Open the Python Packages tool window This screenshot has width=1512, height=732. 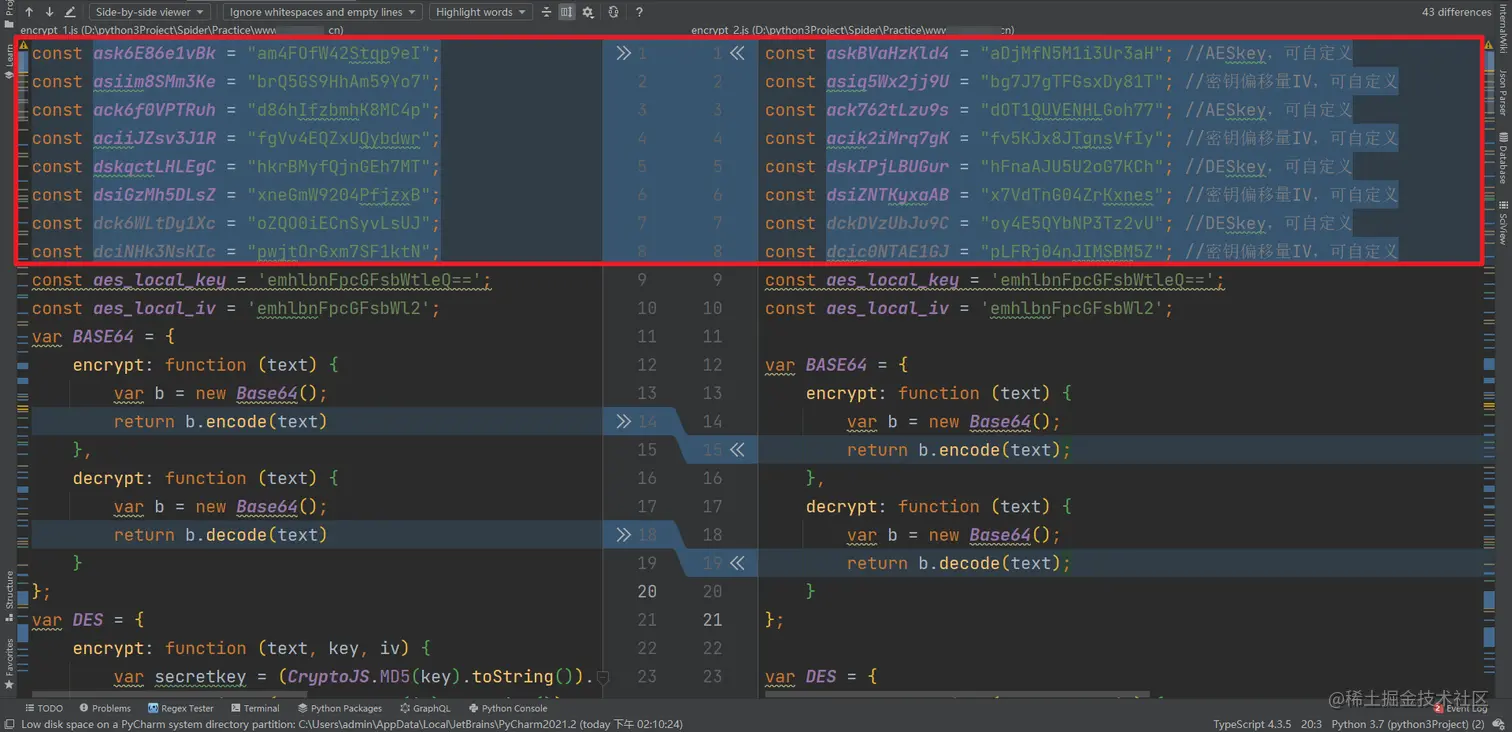click(x=339, y=708)
